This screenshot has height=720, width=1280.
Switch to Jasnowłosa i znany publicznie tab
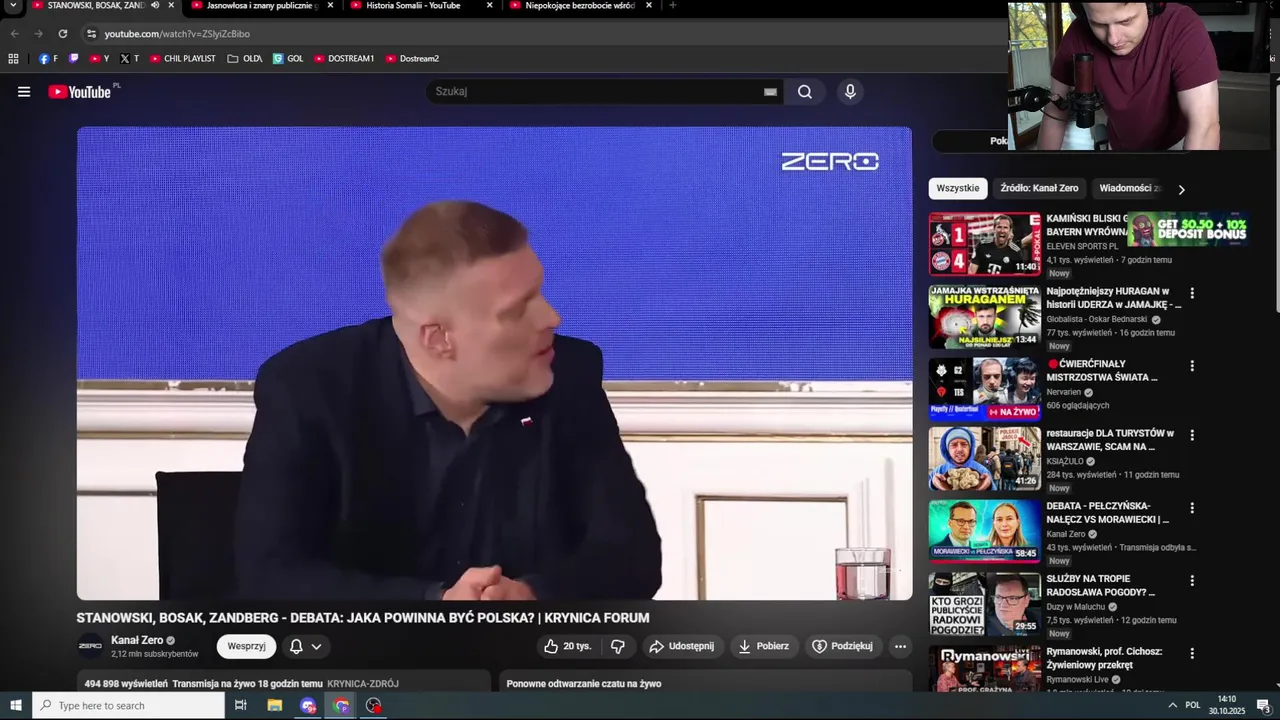click(262, 6)
